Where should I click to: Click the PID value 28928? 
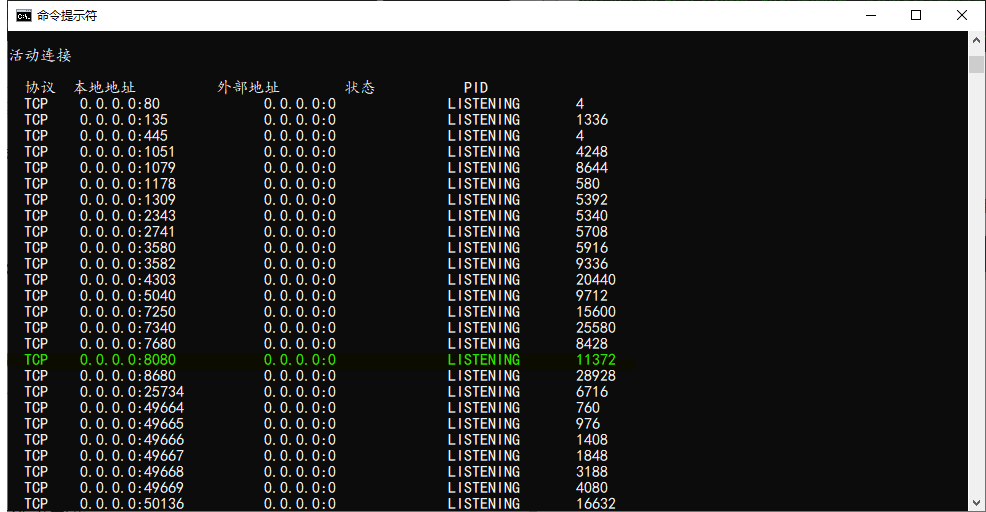tap(595, 376)
